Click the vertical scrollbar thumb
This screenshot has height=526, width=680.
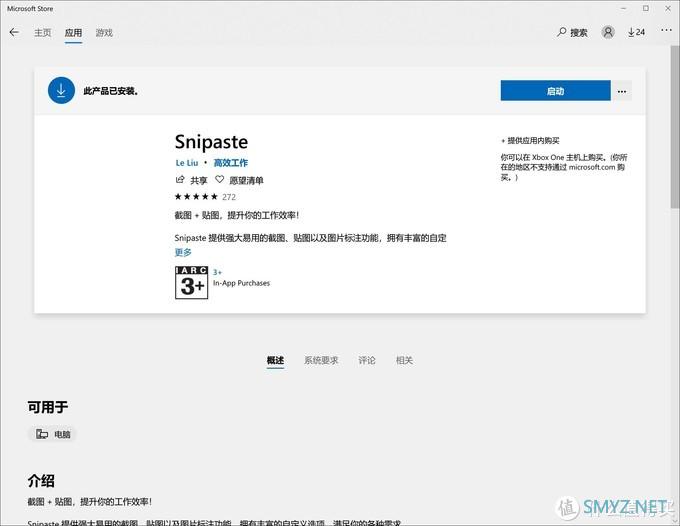[x=675, y=128]
